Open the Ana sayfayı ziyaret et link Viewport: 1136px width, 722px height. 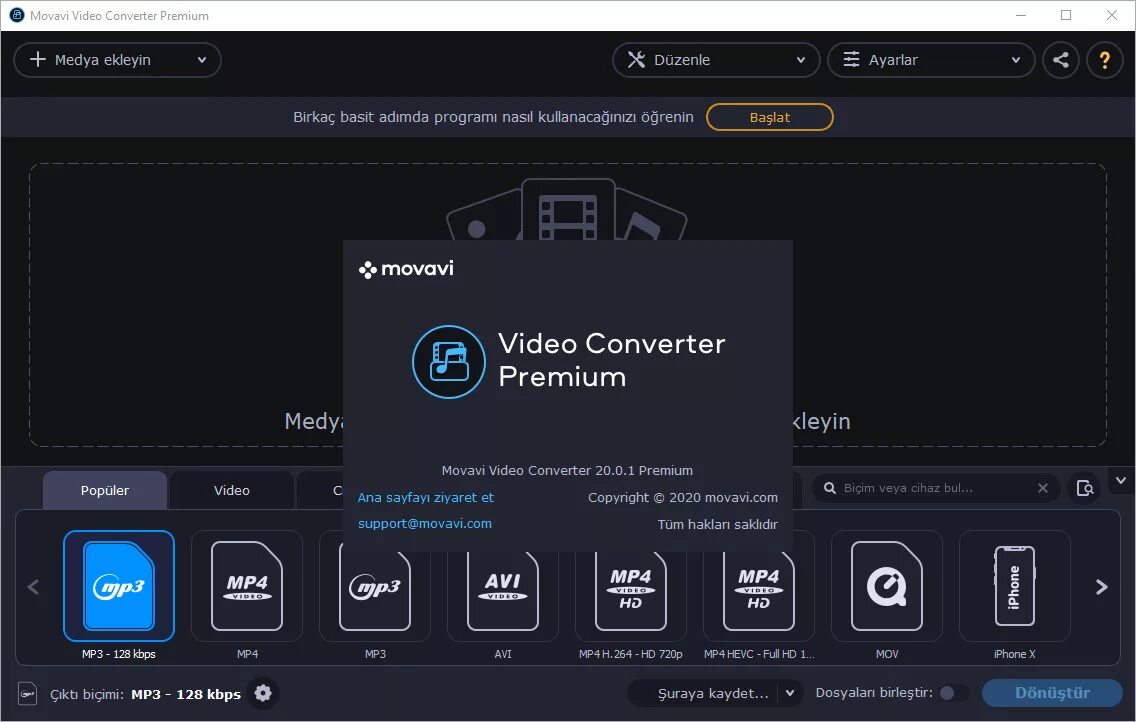coord(424,497)
